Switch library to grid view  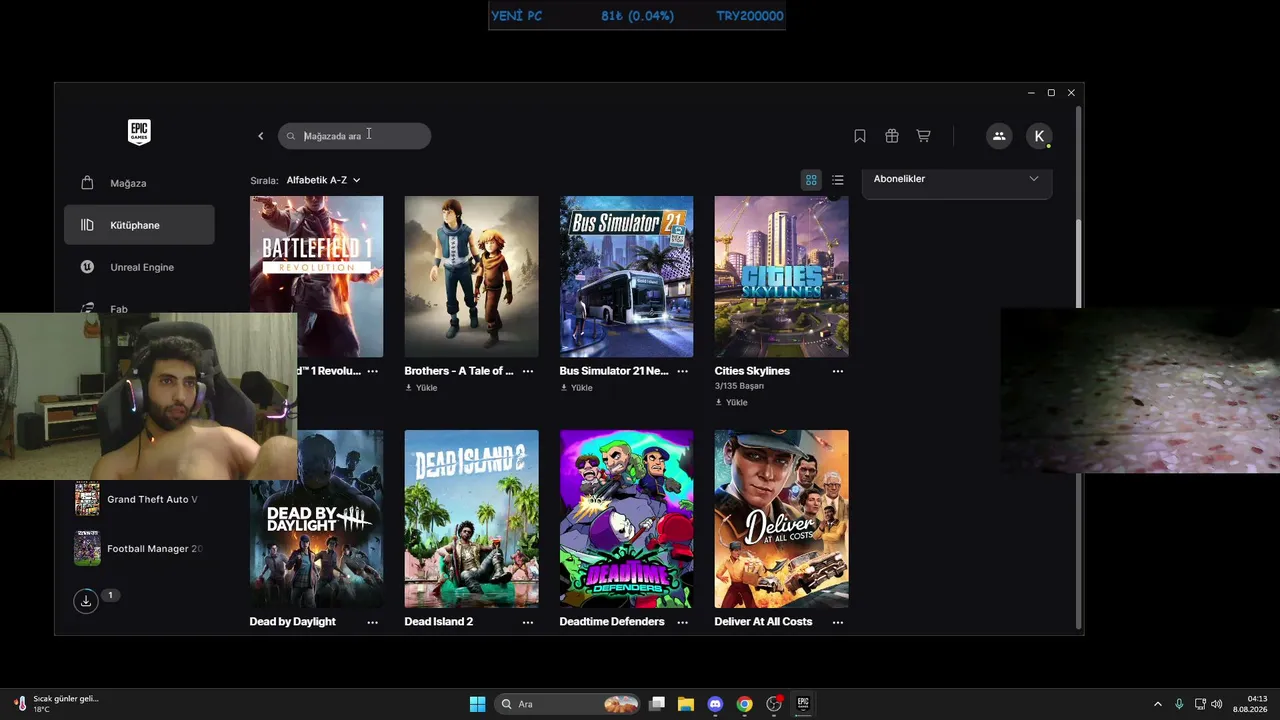click(811, 180)
